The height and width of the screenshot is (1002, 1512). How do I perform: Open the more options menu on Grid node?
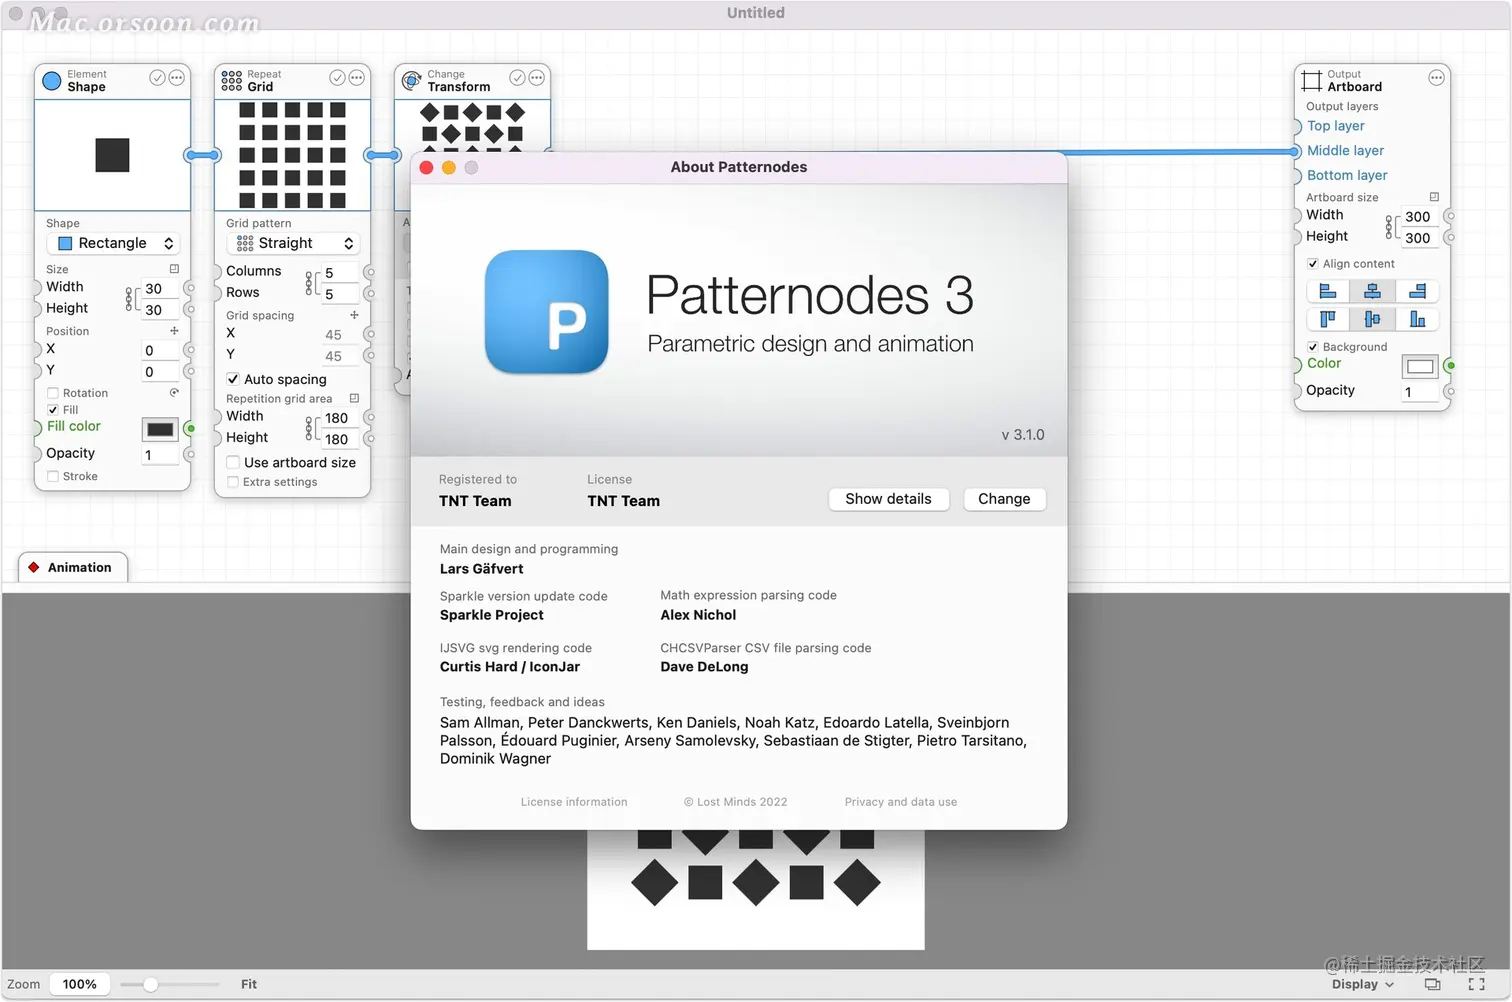[357, 78]
